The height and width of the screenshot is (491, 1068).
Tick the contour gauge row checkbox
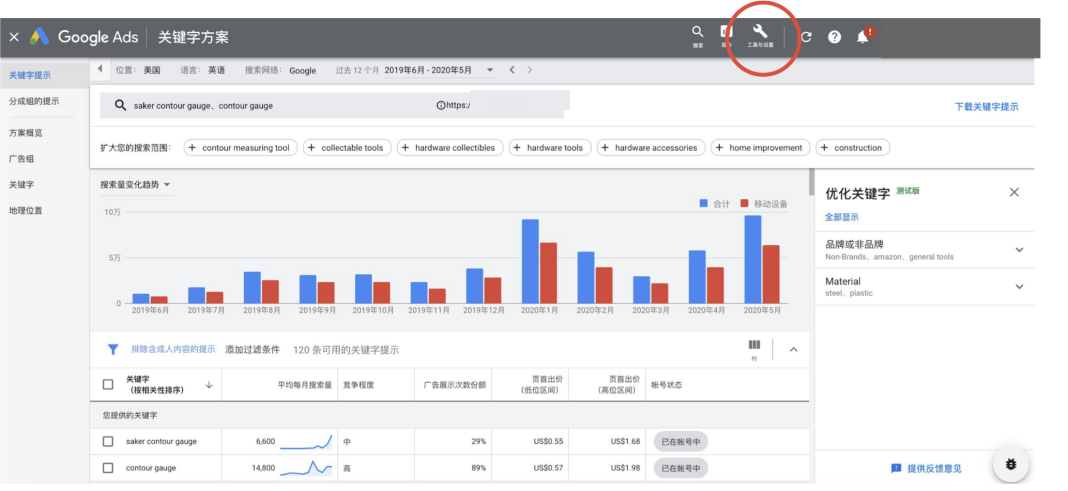pos(108,467)
